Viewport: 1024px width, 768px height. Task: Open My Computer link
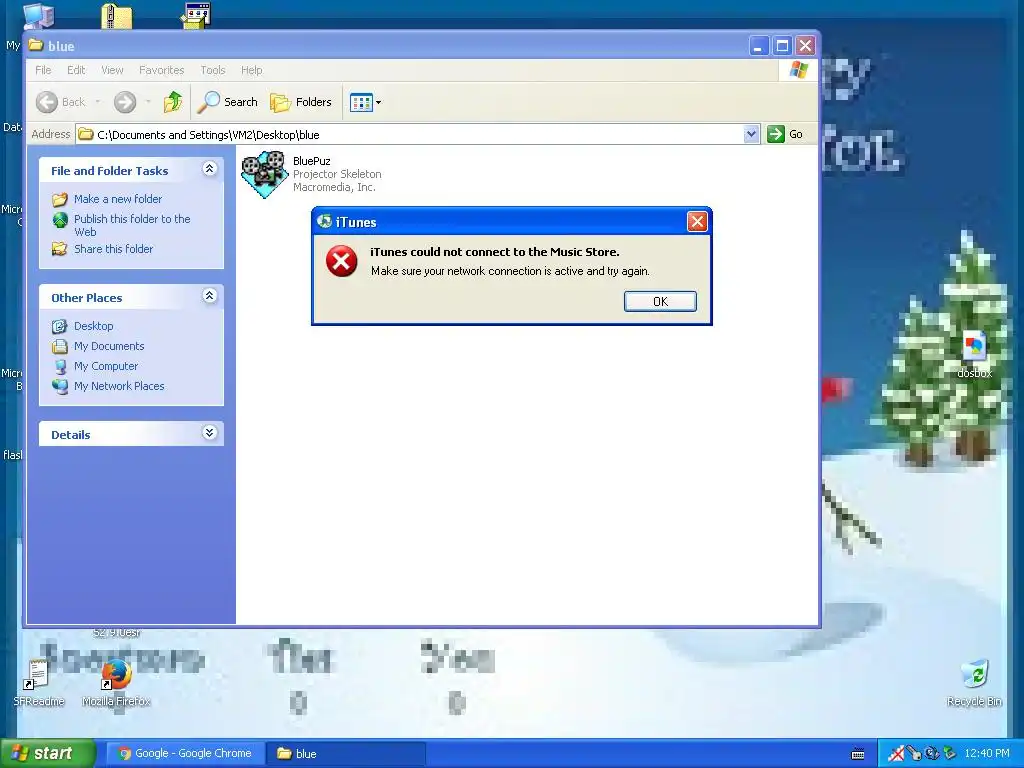click(106, 366)
